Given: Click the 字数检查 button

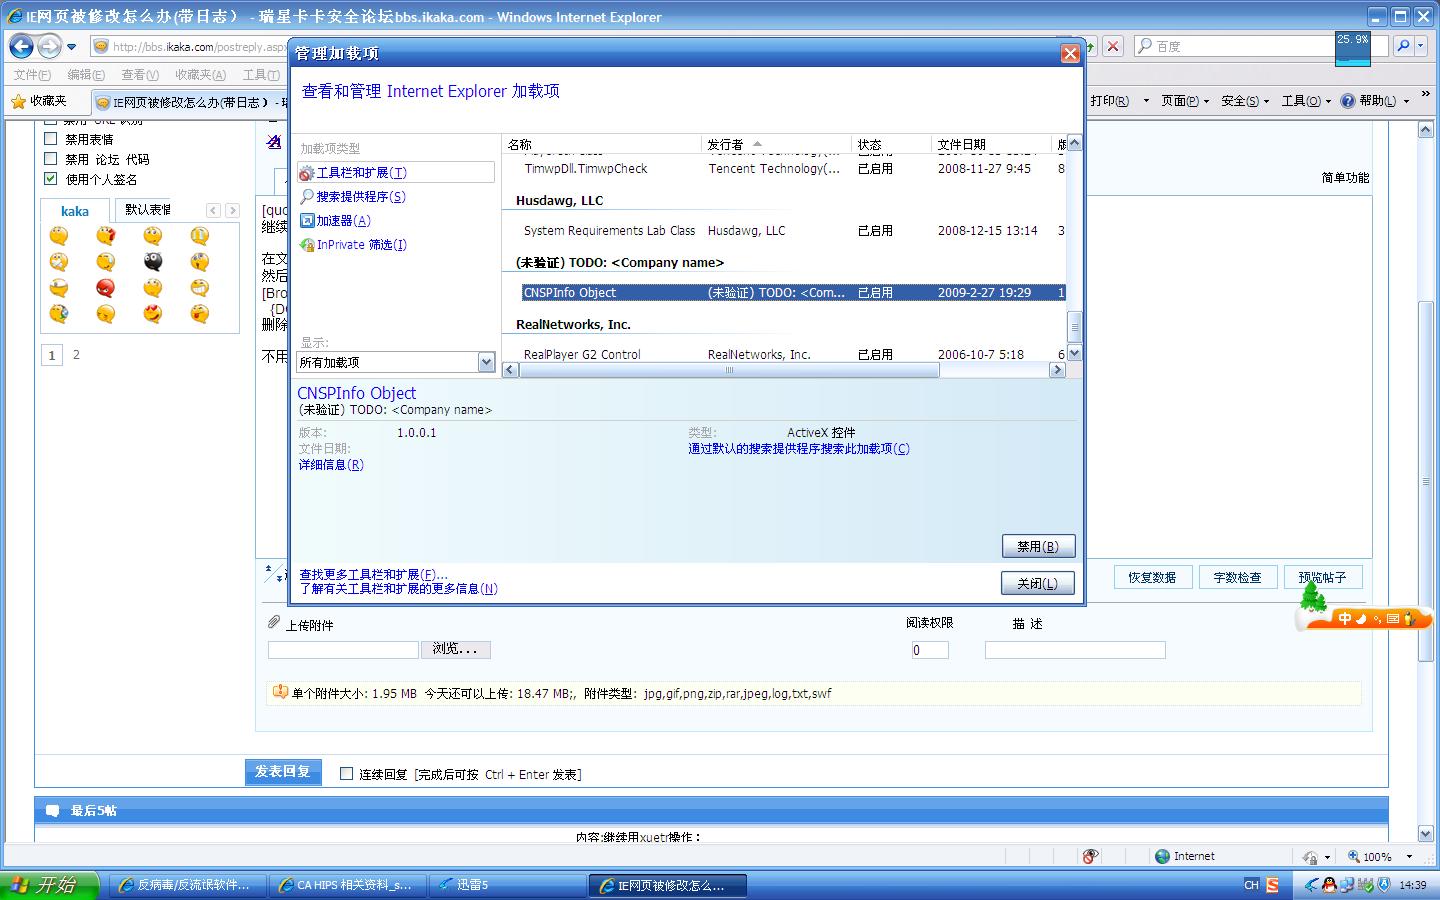Looking at the screenshot, I should pos(1238,577).
